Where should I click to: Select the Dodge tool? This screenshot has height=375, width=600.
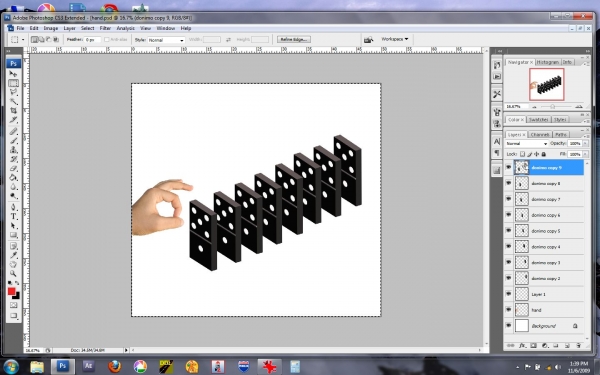pos(13,196)
